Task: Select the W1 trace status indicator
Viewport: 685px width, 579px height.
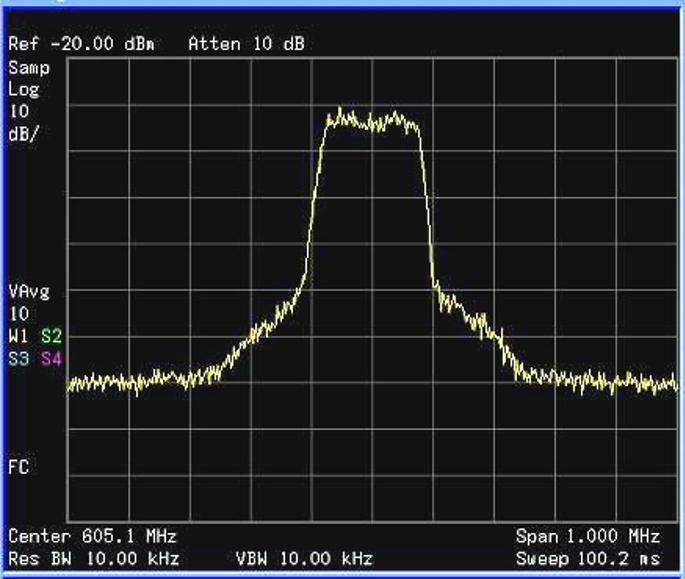Action: pyautogui.click(x=17, y=335)
